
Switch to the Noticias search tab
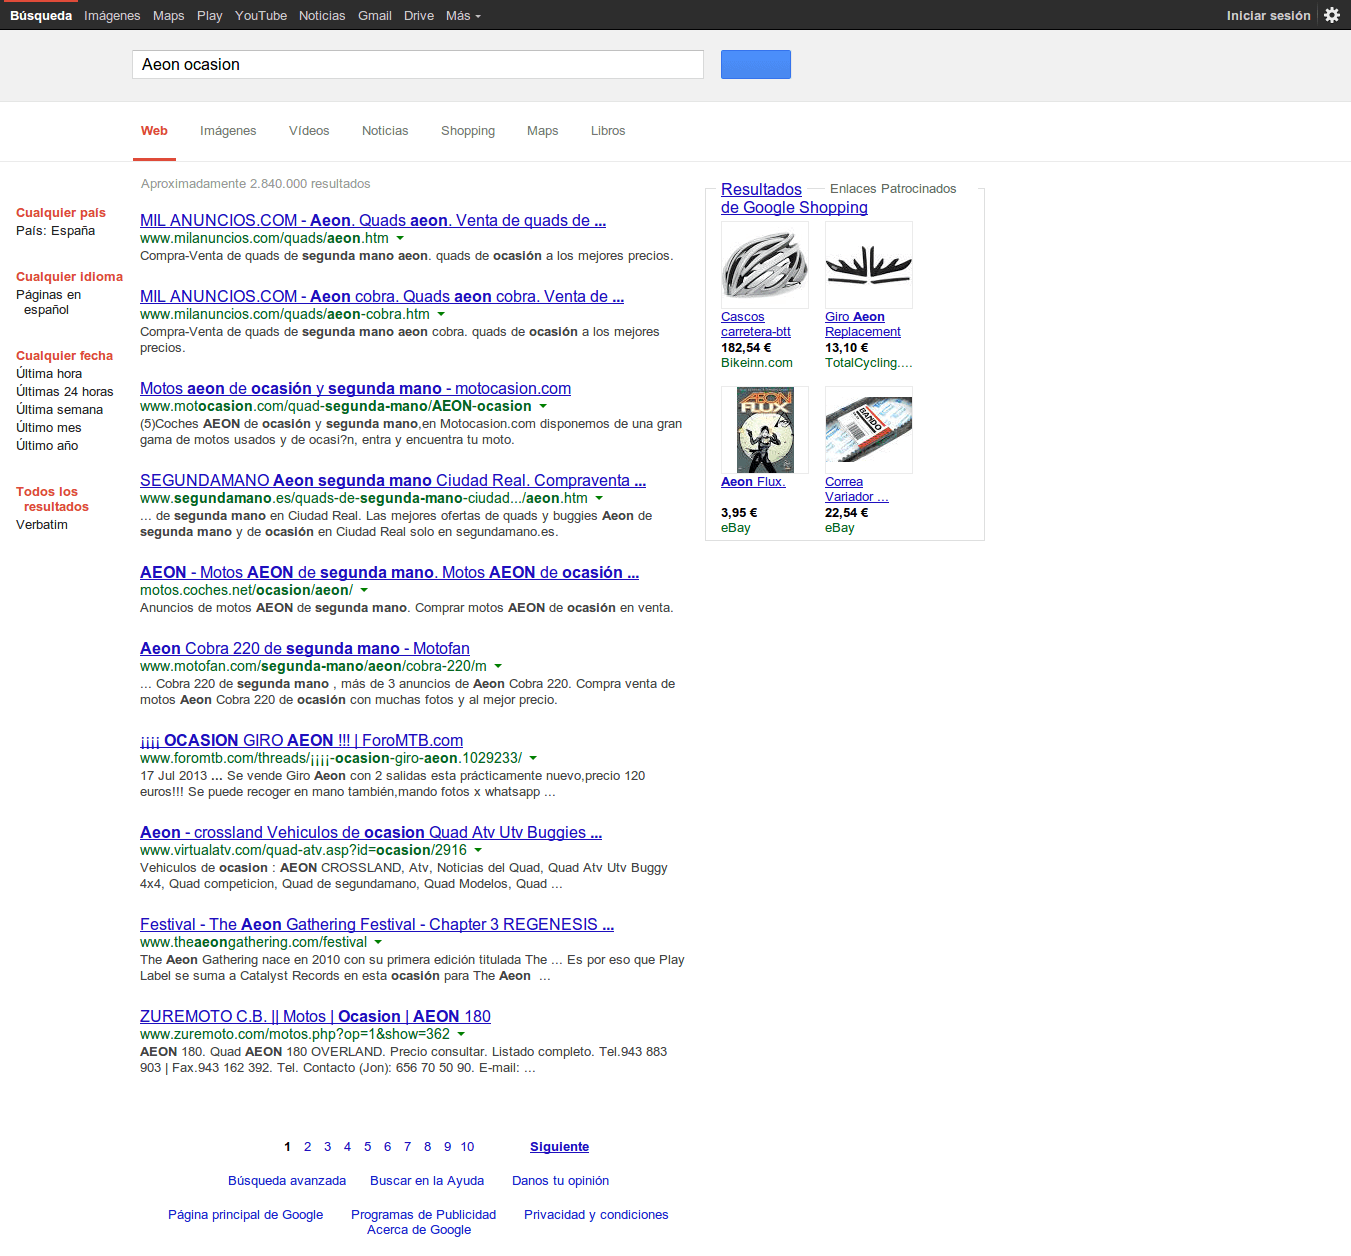[385, 131]
